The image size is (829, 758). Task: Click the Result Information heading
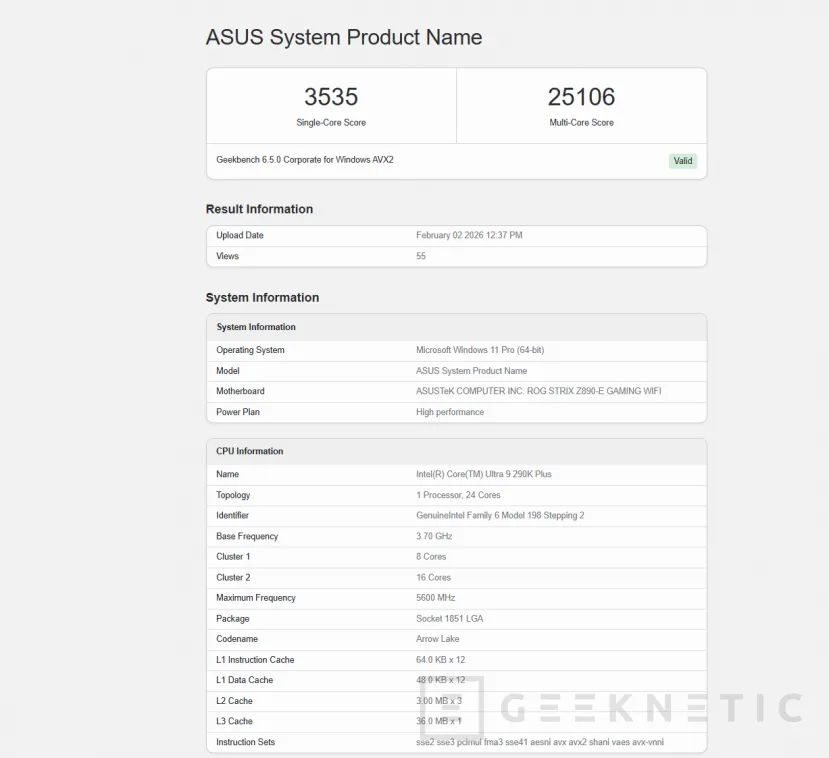coord(259,209)
